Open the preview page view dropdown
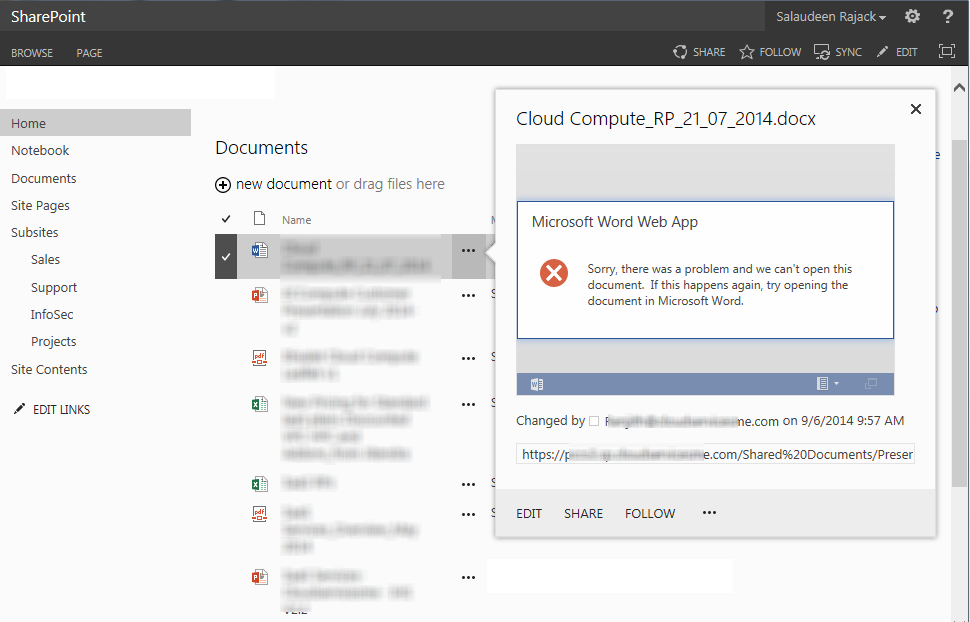 827,384
